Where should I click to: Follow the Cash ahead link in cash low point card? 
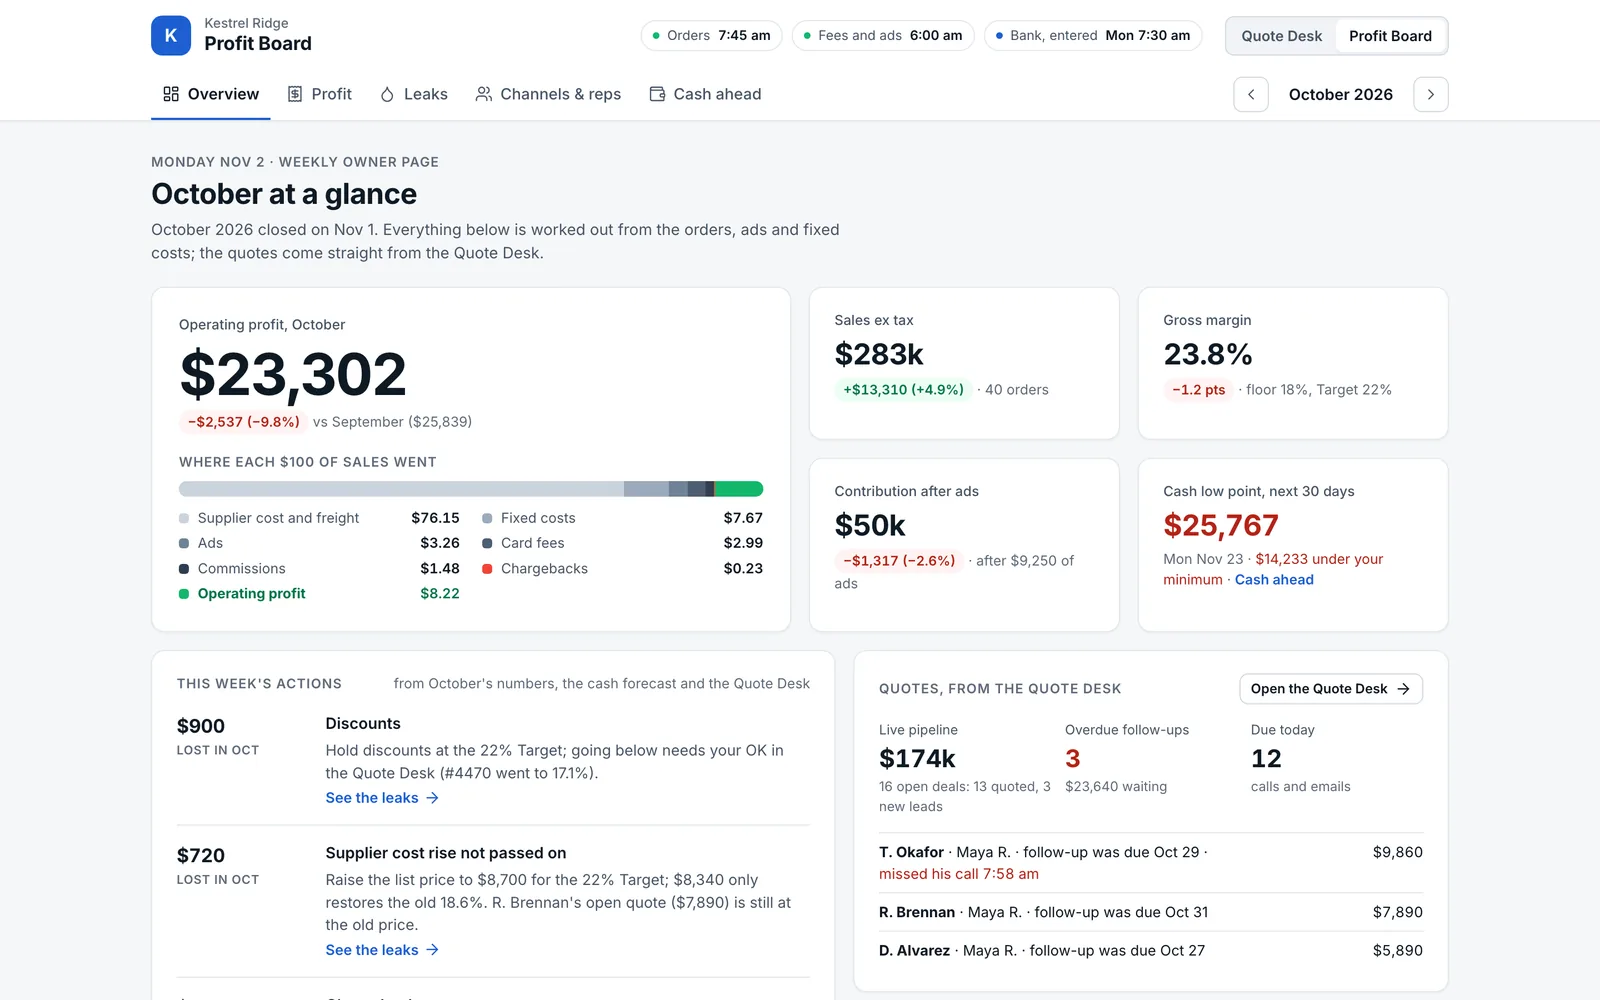(1274, 580)
